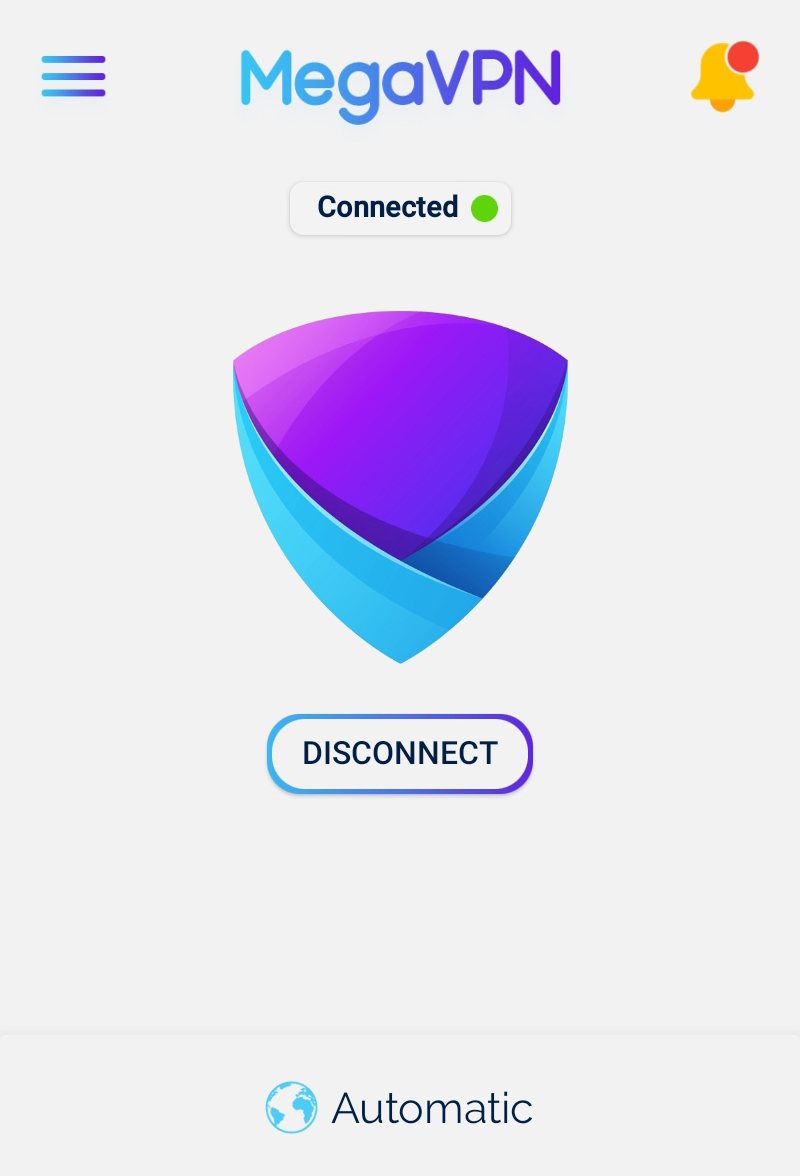View unread alerts from the yellow bell

[722, 78]
